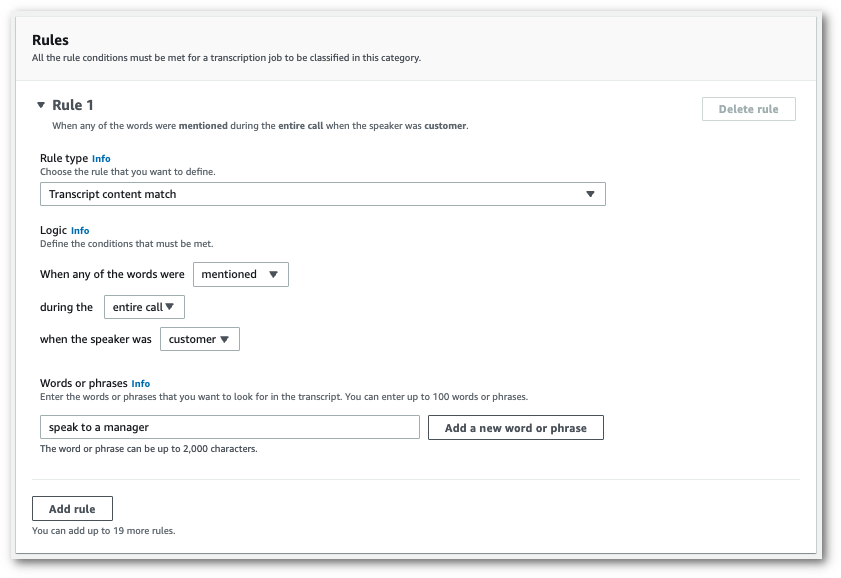Pick a different speaker from the customer dropdown
This screenshot has width=841, height=578.
[x=200, y=339]
